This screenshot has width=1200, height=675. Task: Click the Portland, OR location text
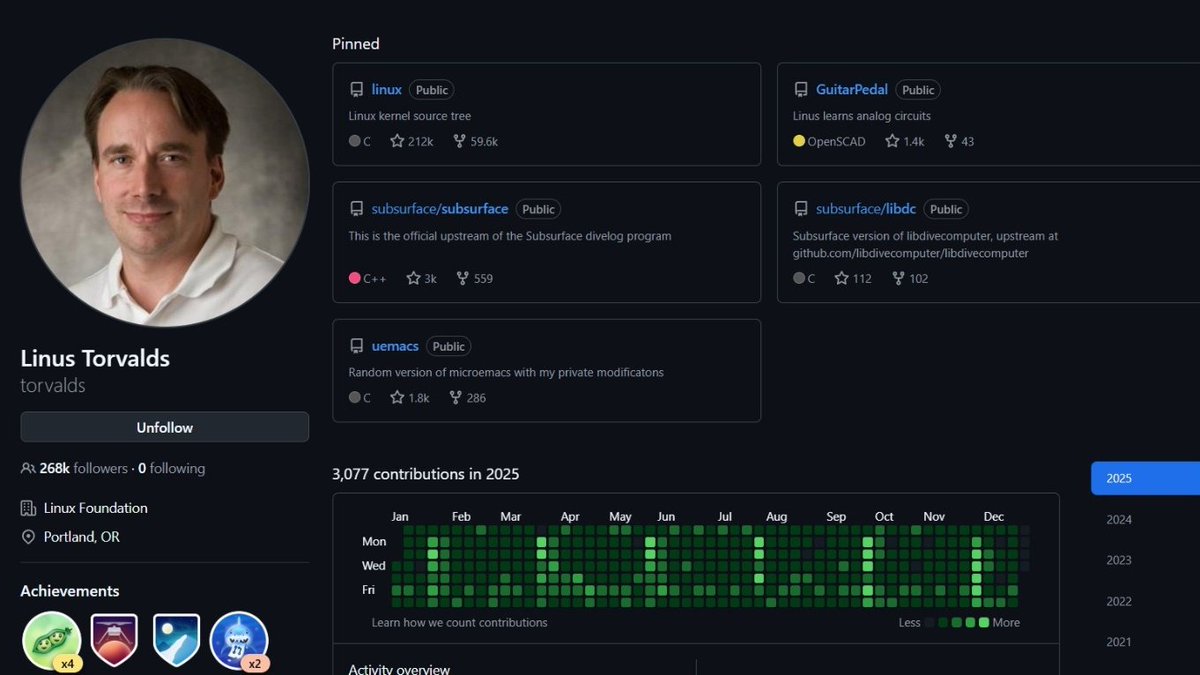click(82, 537)
